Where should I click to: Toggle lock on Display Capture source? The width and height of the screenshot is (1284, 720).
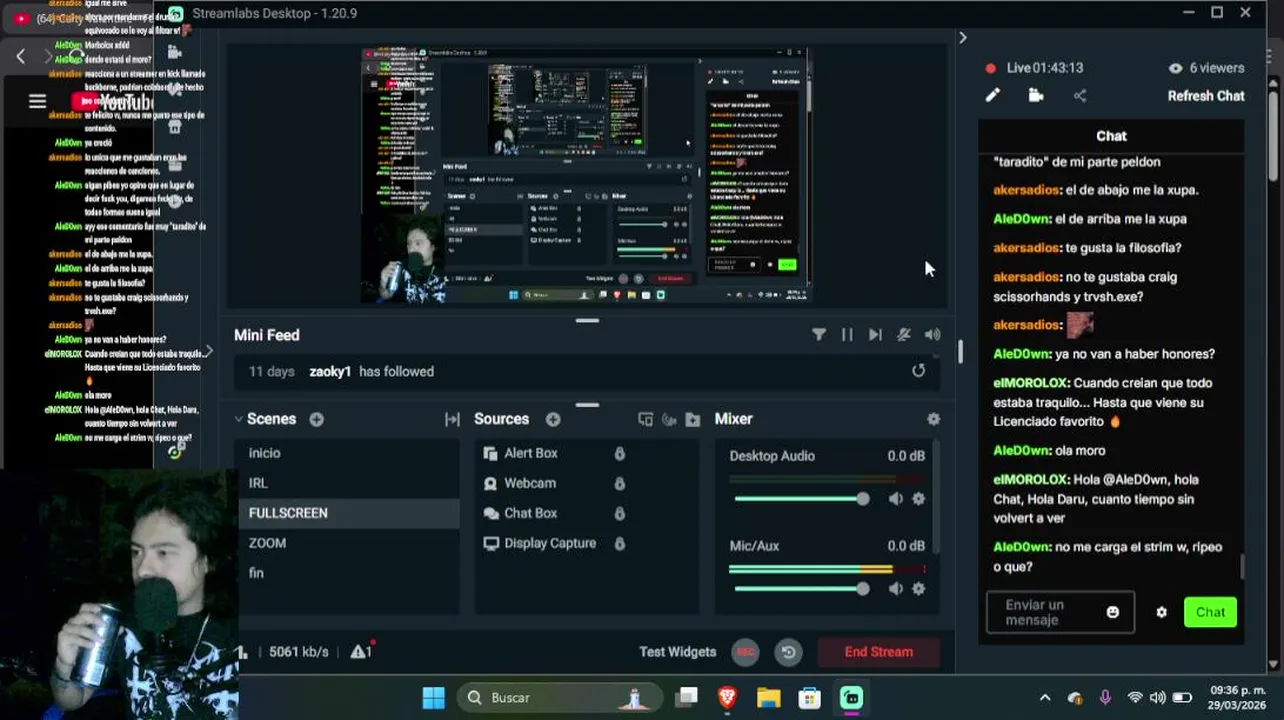tap(619, 543)
